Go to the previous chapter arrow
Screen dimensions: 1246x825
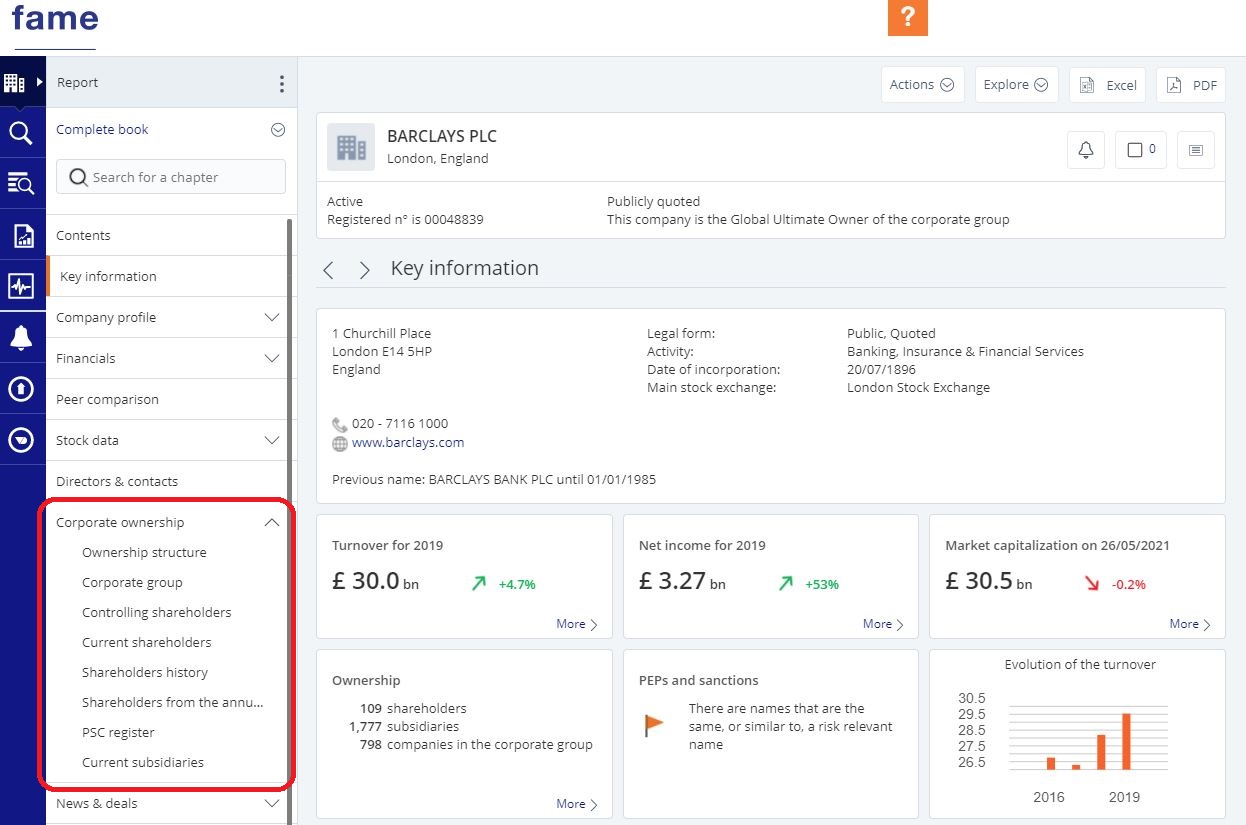point(329,270)
